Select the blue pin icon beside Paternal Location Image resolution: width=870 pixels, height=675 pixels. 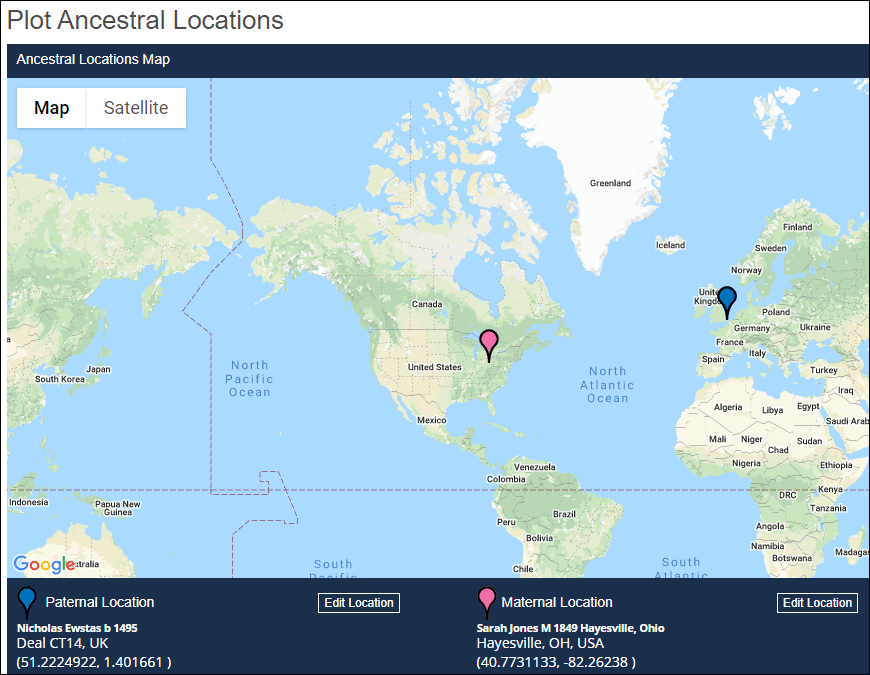coord(26,601)
